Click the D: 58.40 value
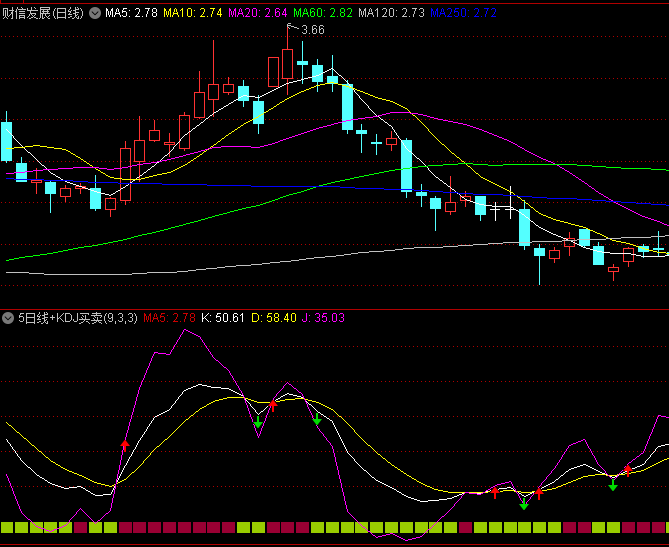The image size is (669, 547). [273, 318]
